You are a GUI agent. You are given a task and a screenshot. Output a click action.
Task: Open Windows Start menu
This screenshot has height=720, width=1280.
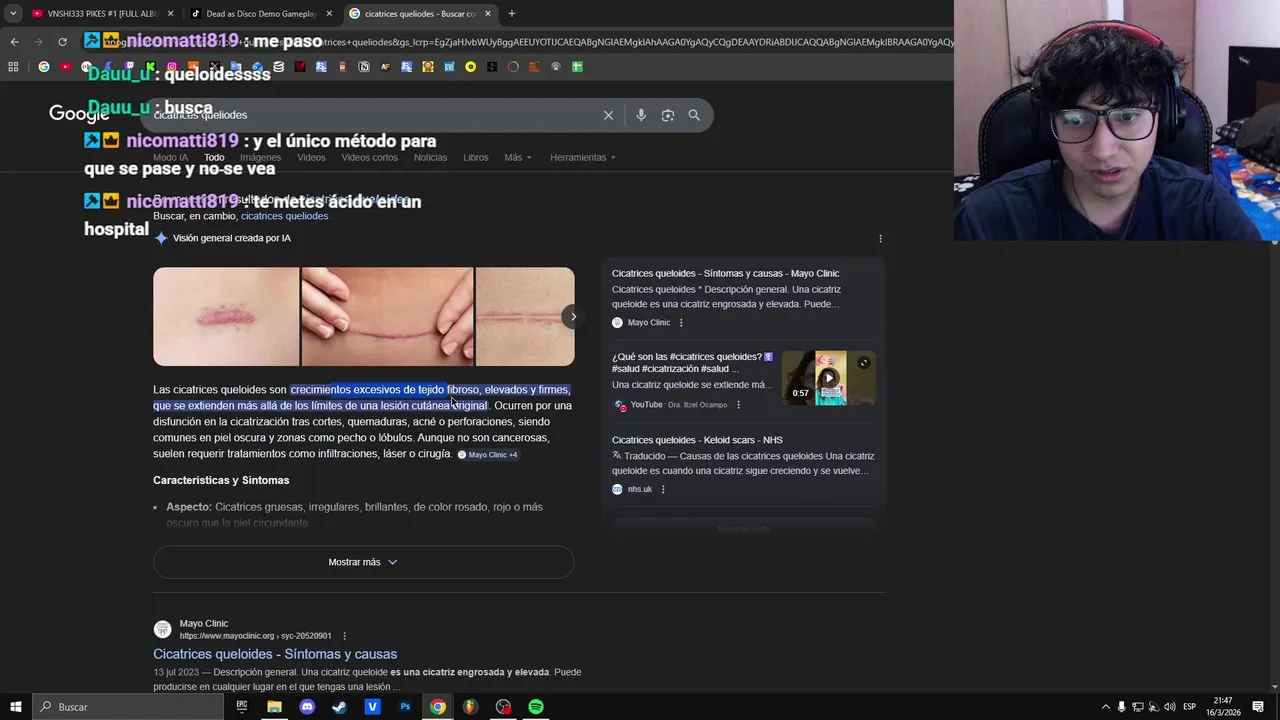[15, 707]
